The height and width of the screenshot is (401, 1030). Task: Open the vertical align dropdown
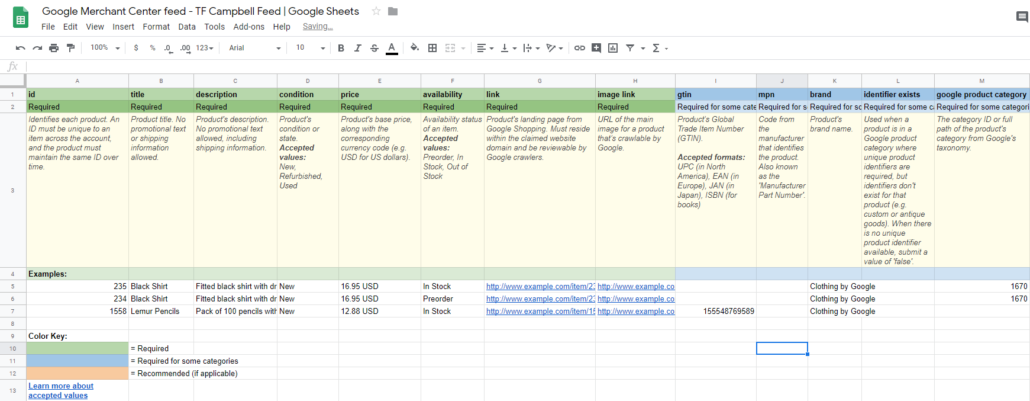(x=508, y=48)
